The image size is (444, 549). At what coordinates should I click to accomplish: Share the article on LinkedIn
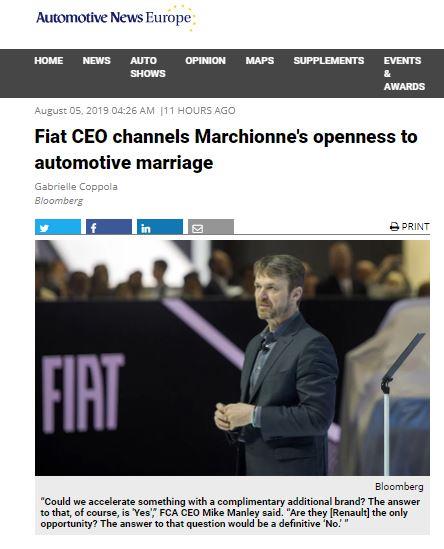click(x=160, y=227)
